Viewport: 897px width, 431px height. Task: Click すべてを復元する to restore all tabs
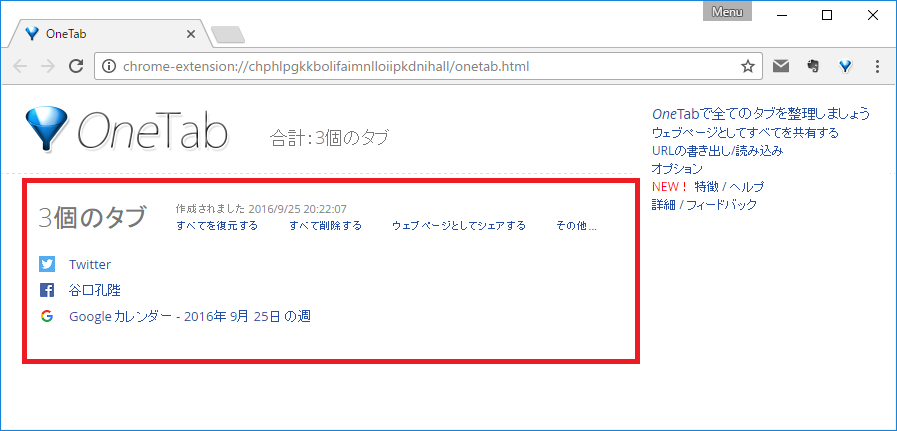pos(216,226)
